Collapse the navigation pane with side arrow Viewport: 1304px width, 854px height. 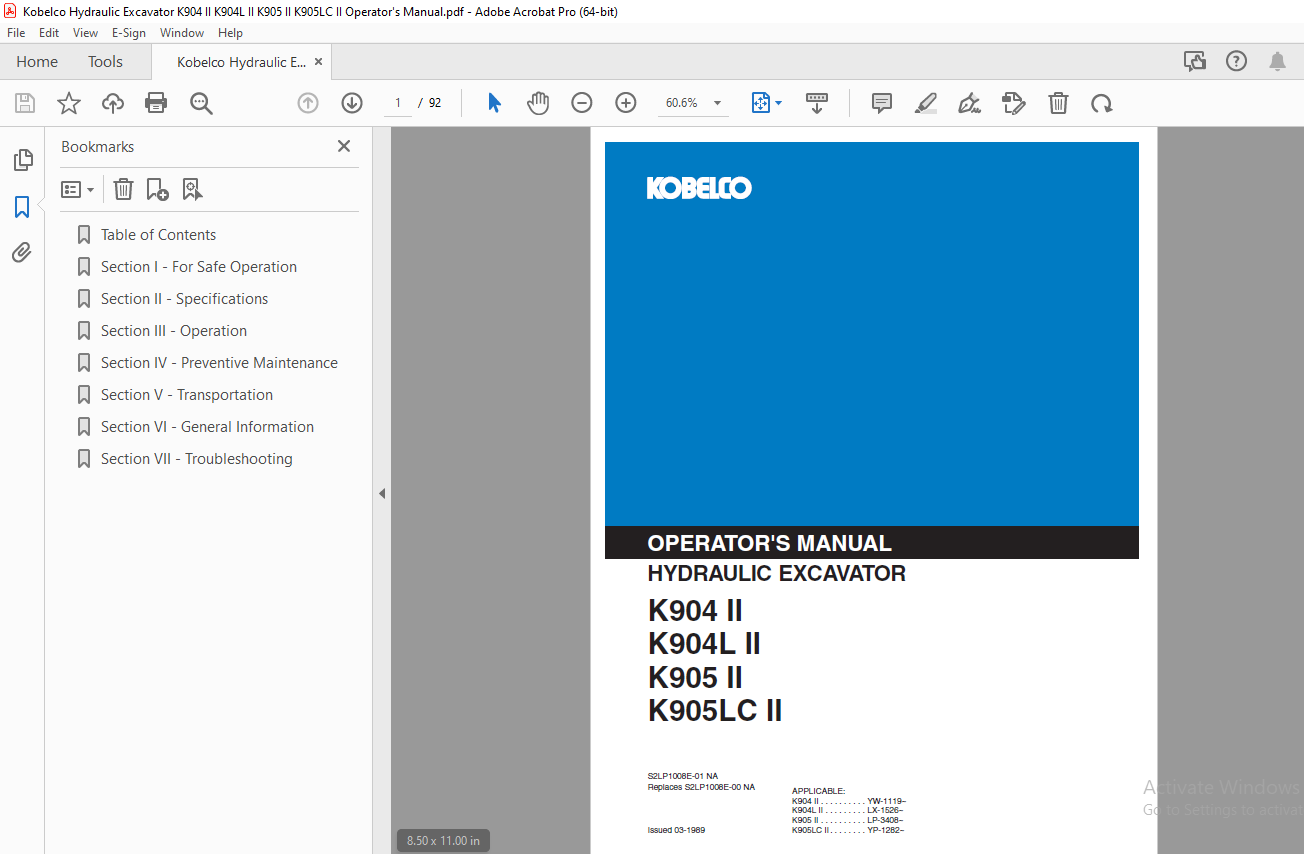click(382, 493)
